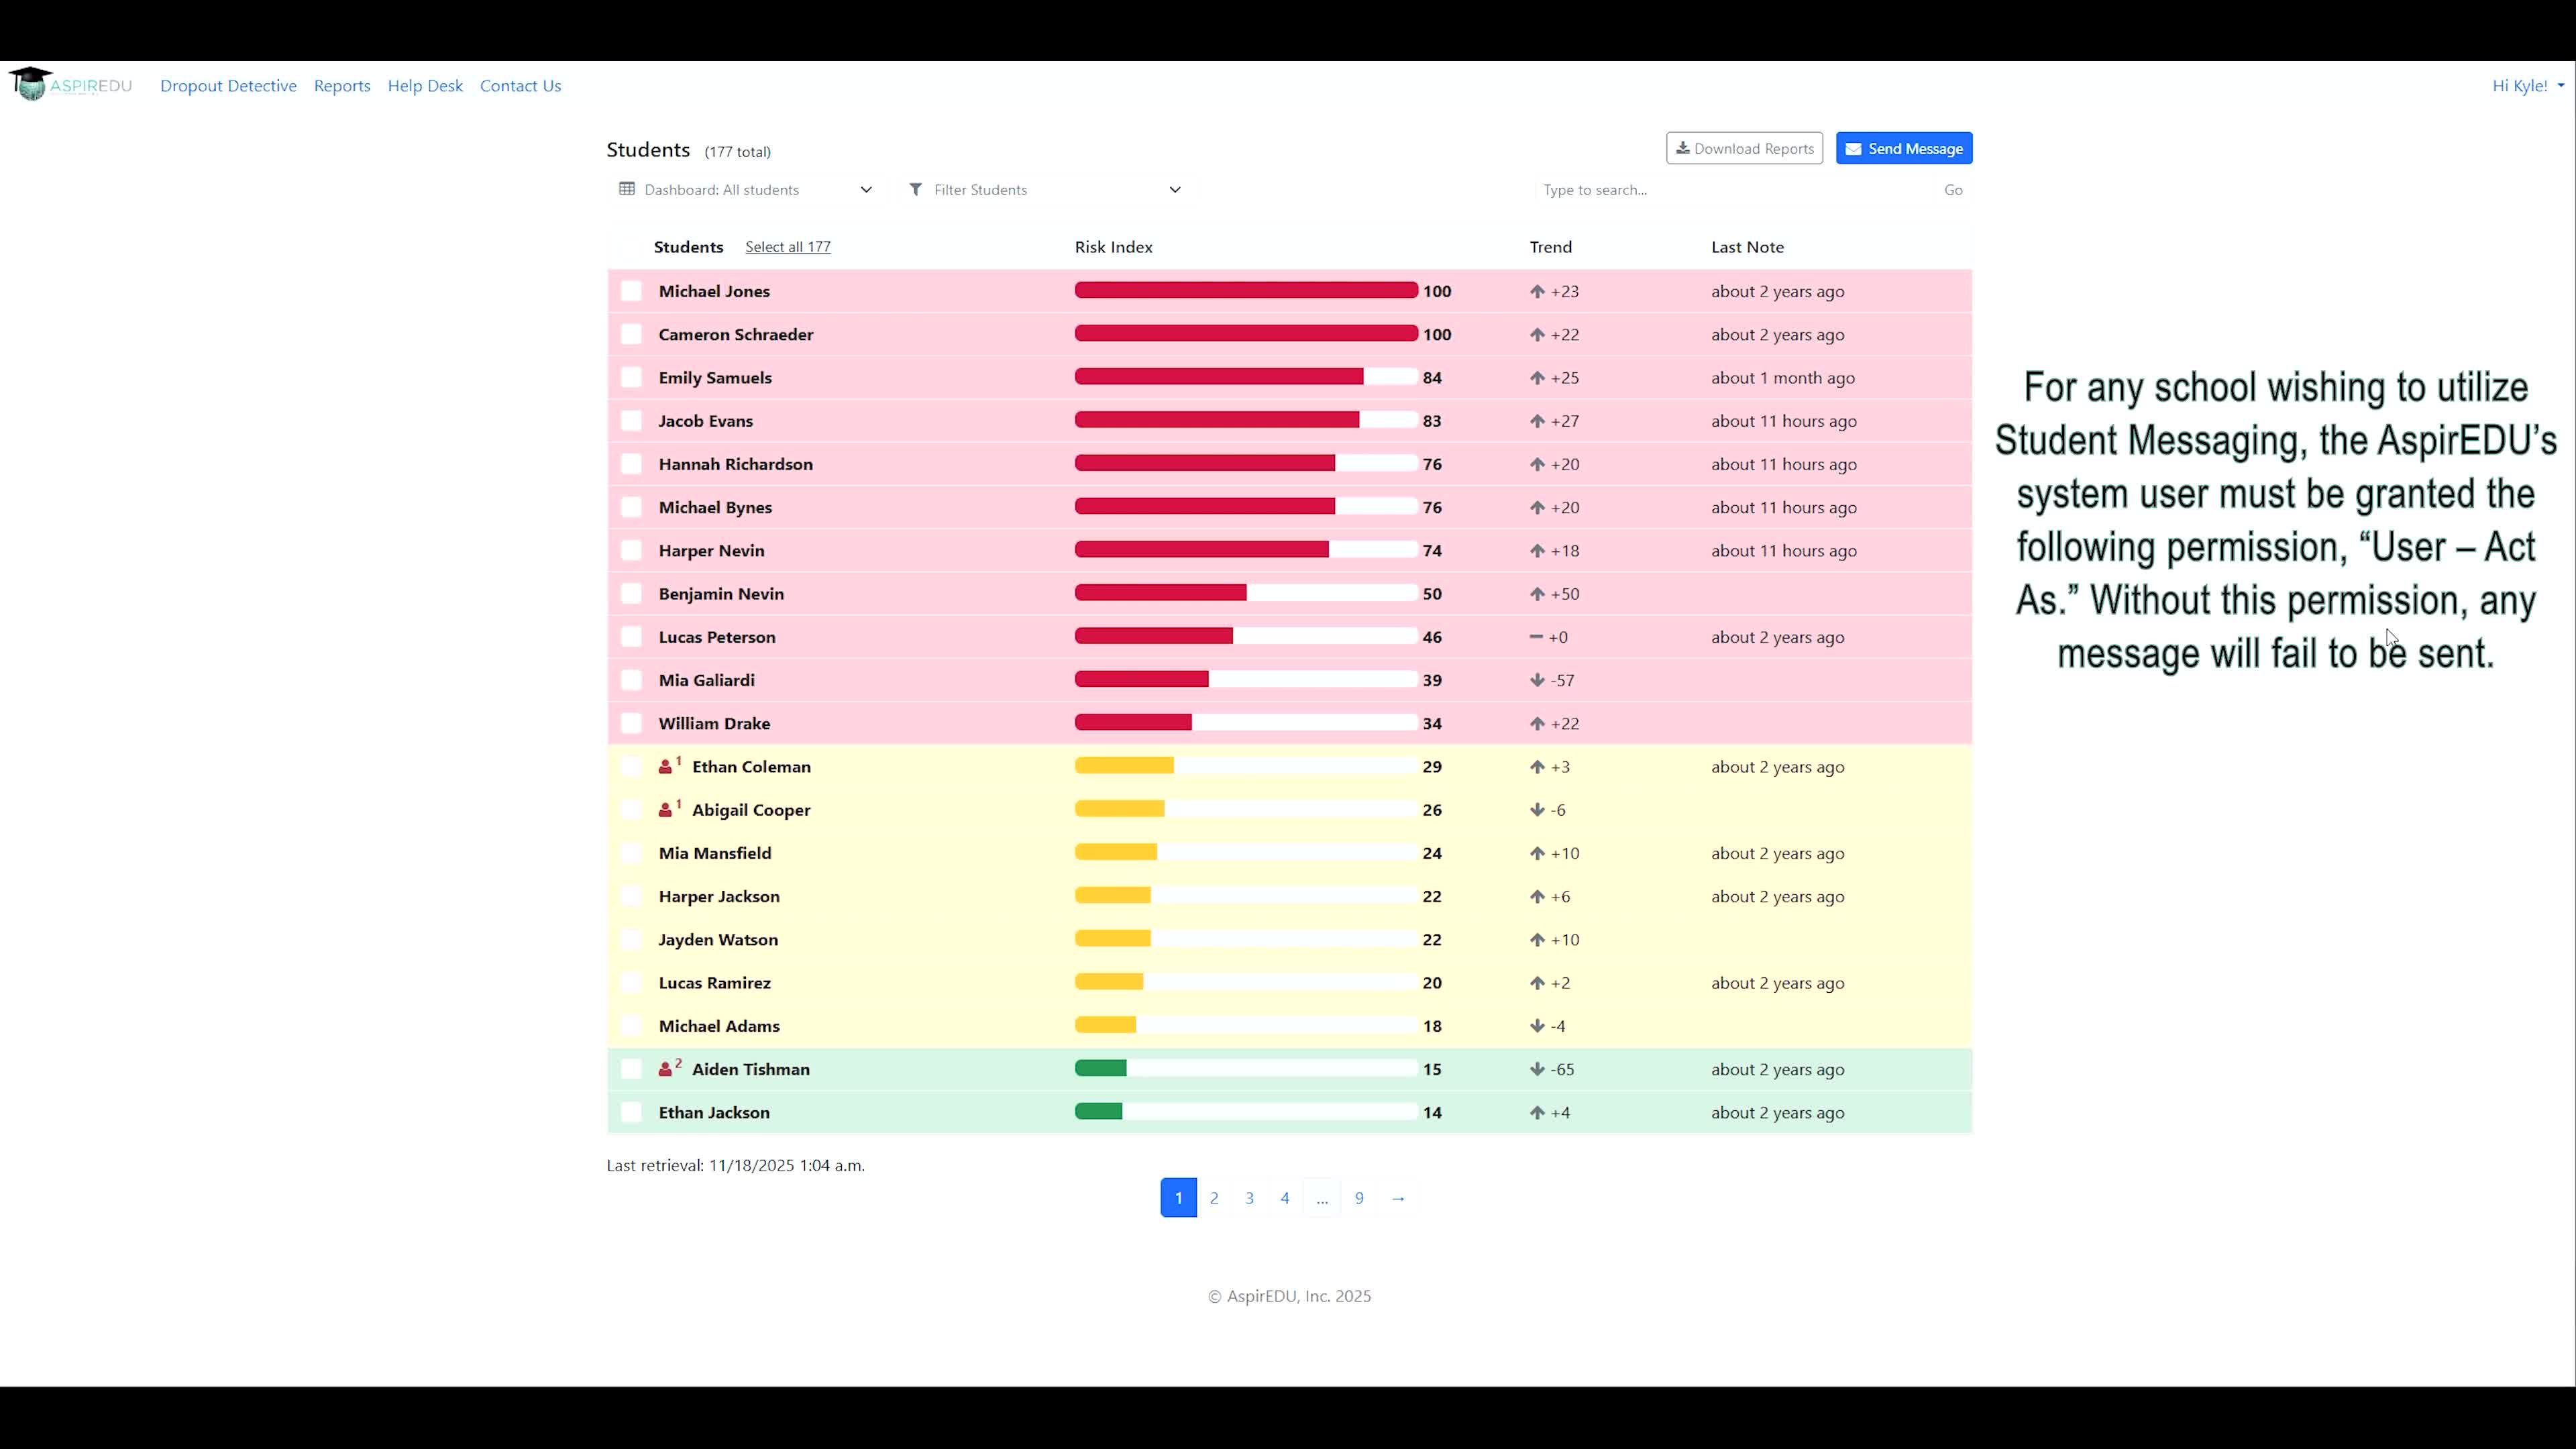The image size is (2576, 1449).
Task: Select Mia Mansfield's checkbox
Action: coord(631,853)
